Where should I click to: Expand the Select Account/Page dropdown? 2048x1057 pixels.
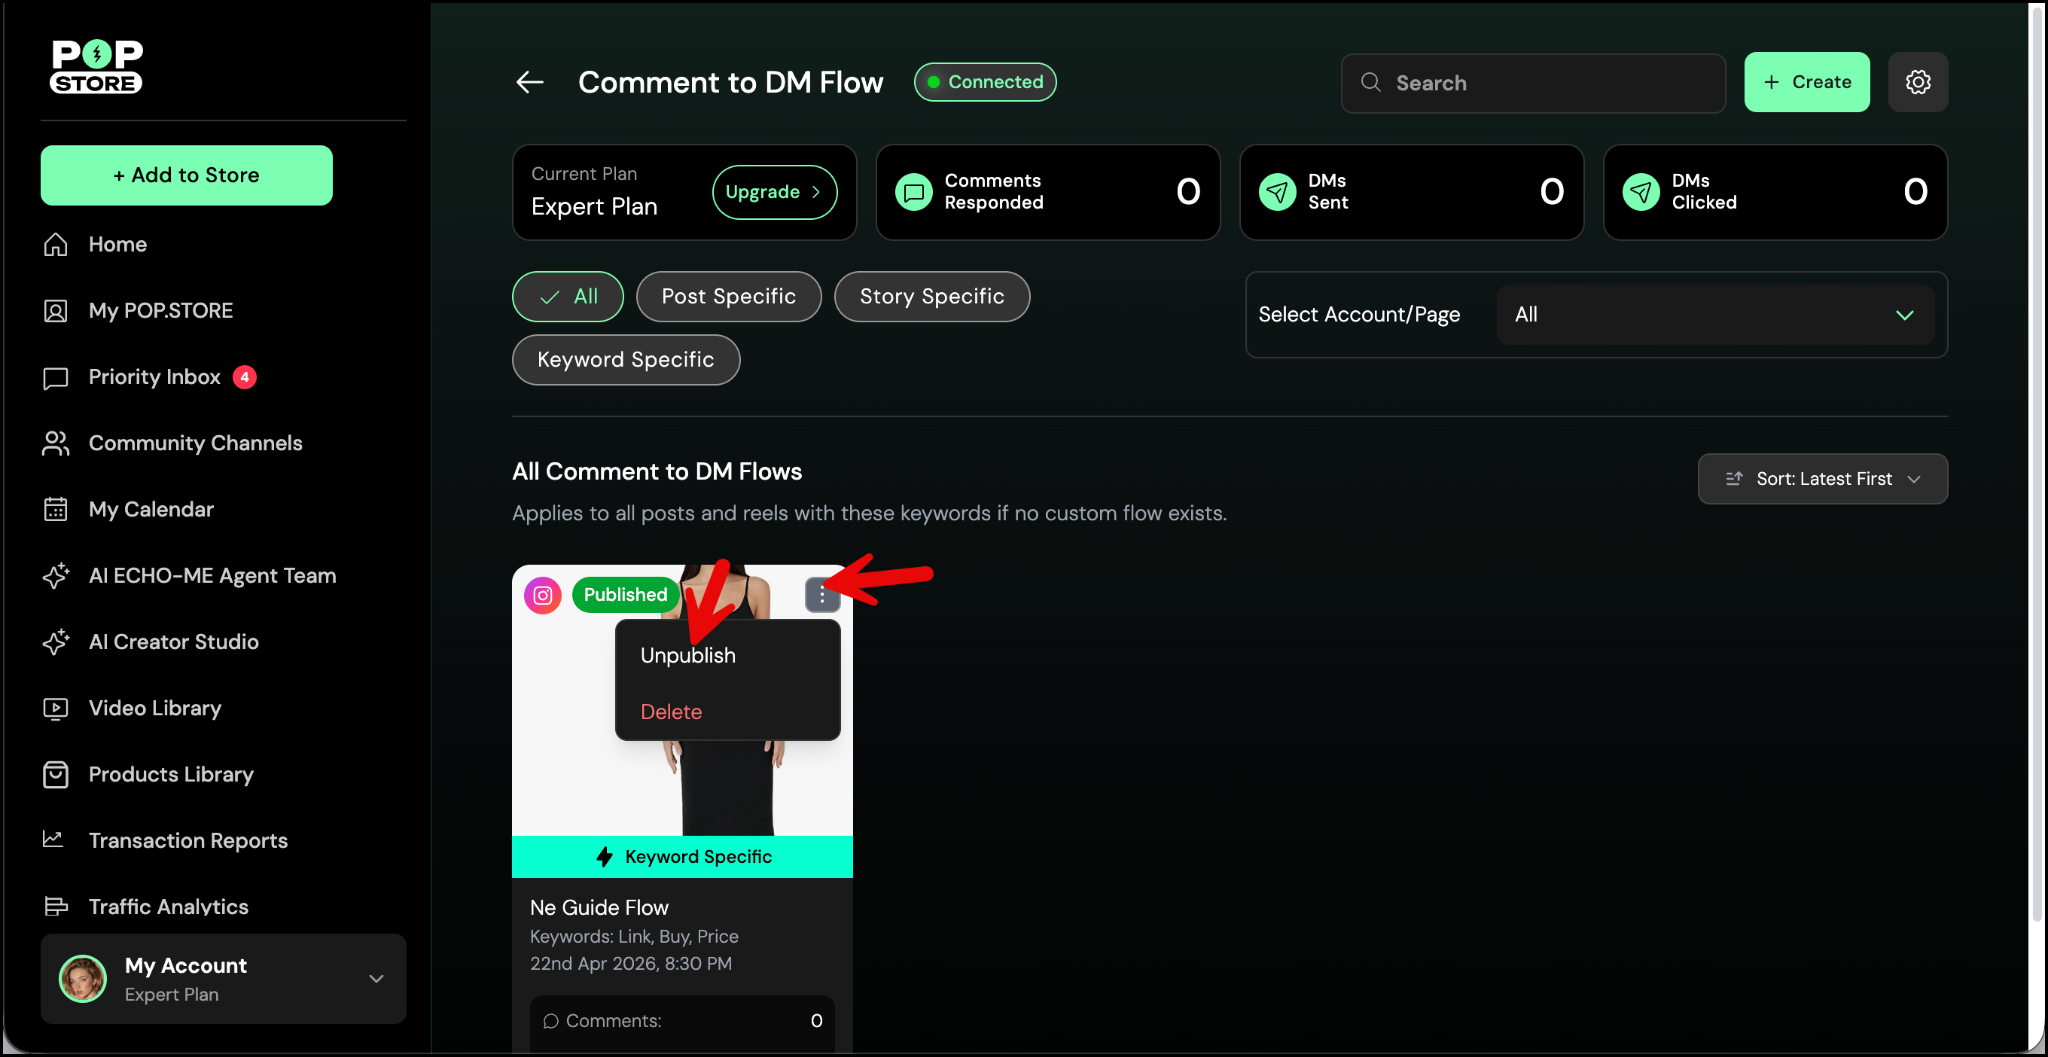1714,315
